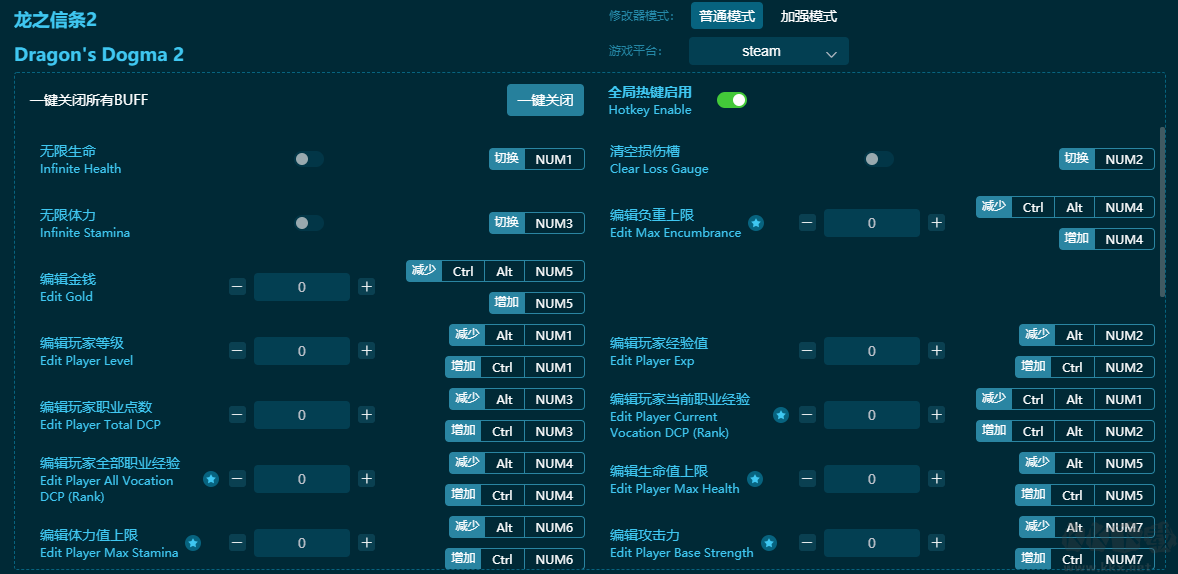
Task: Decrease Edit Player Base Strength with minus
Action: tap(807, 542)
